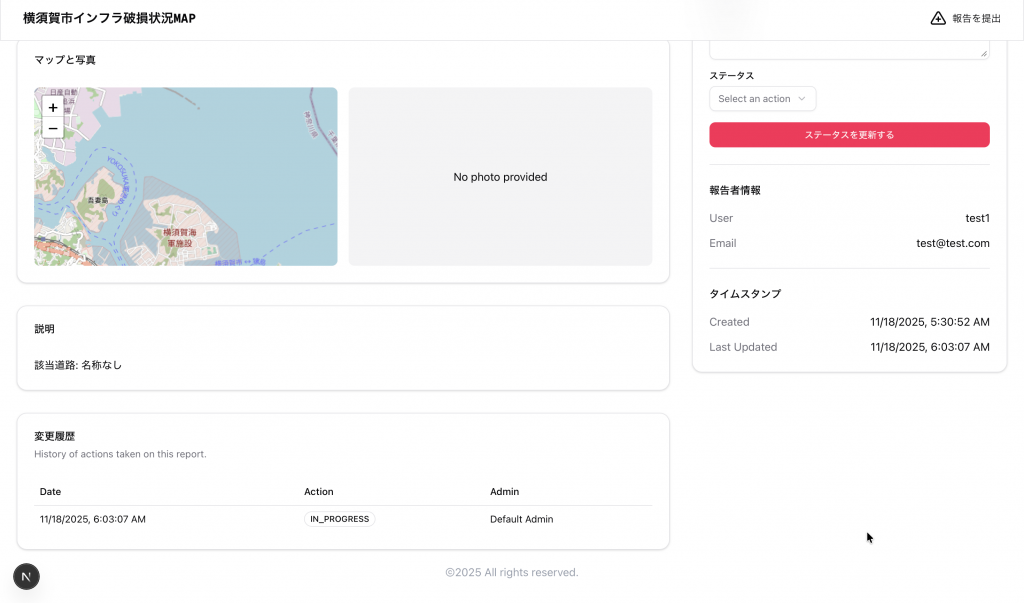This screenshot has height=603, width=1024.
Task: Zoom in on the map with plus button
Action: 53,107
